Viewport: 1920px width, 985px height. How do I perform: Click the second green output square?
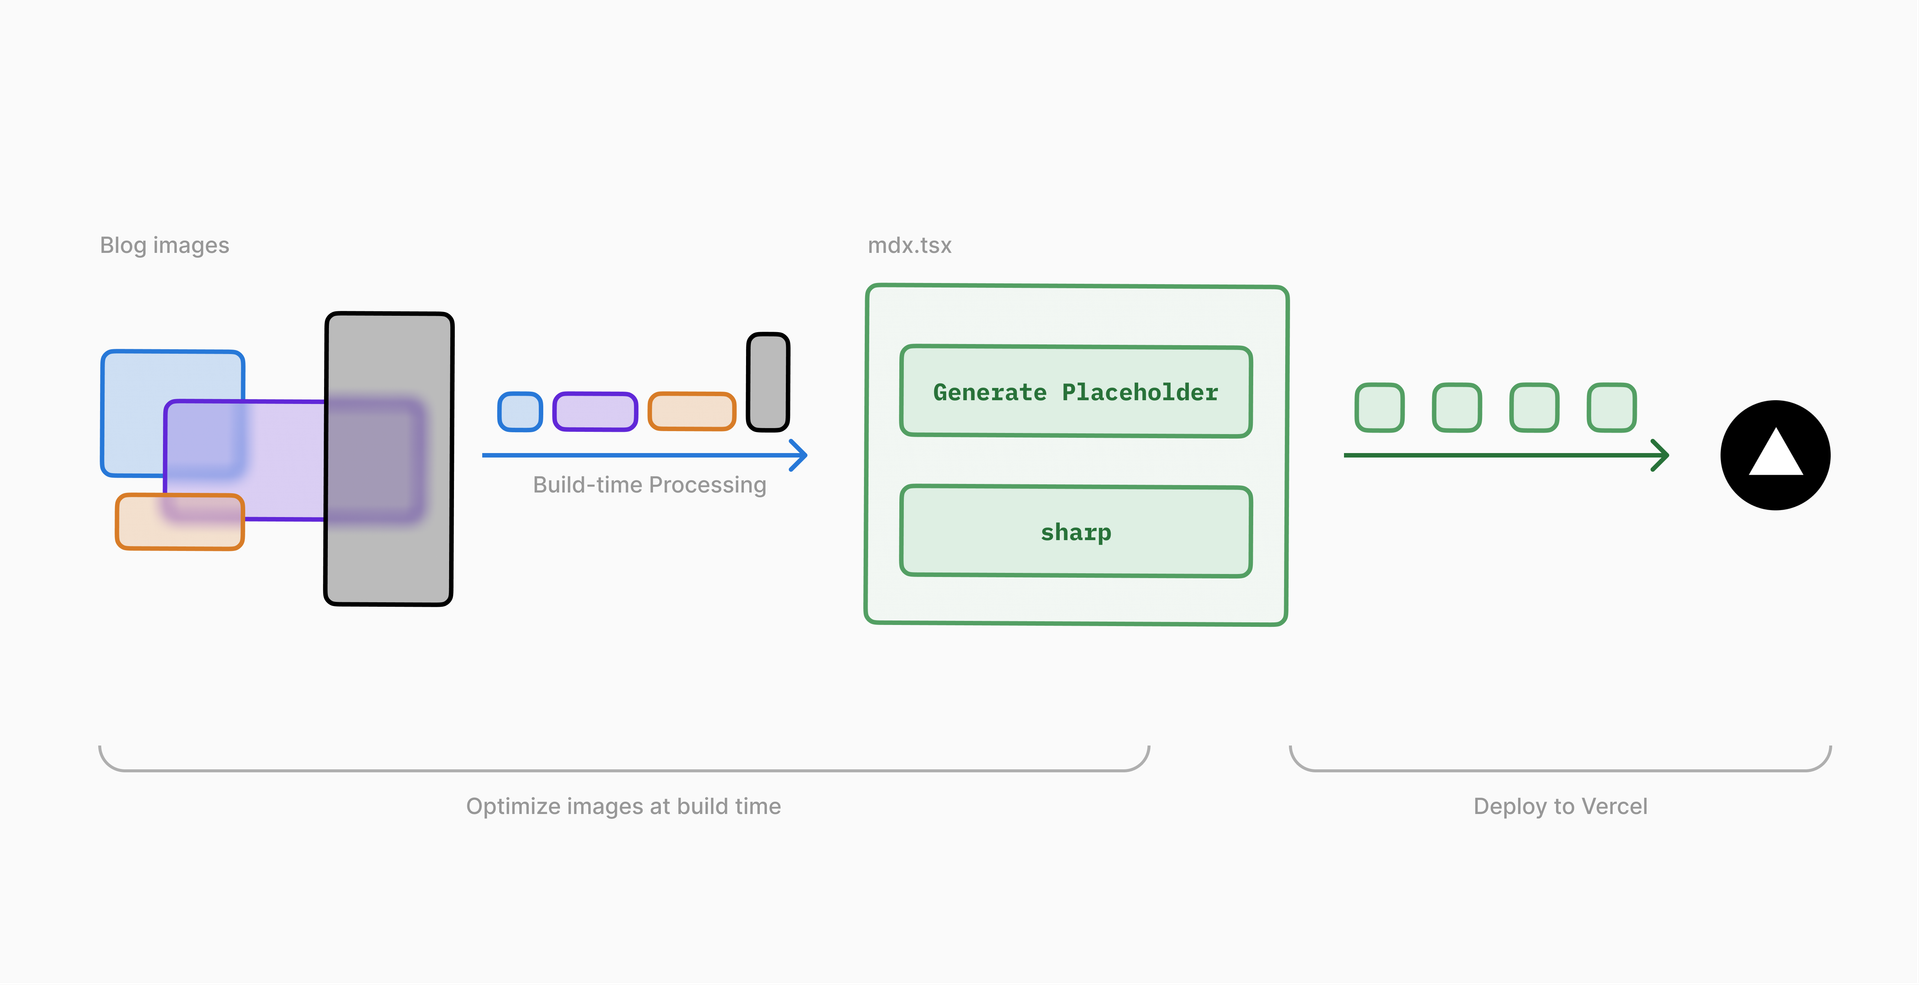tap(1457, 408)
